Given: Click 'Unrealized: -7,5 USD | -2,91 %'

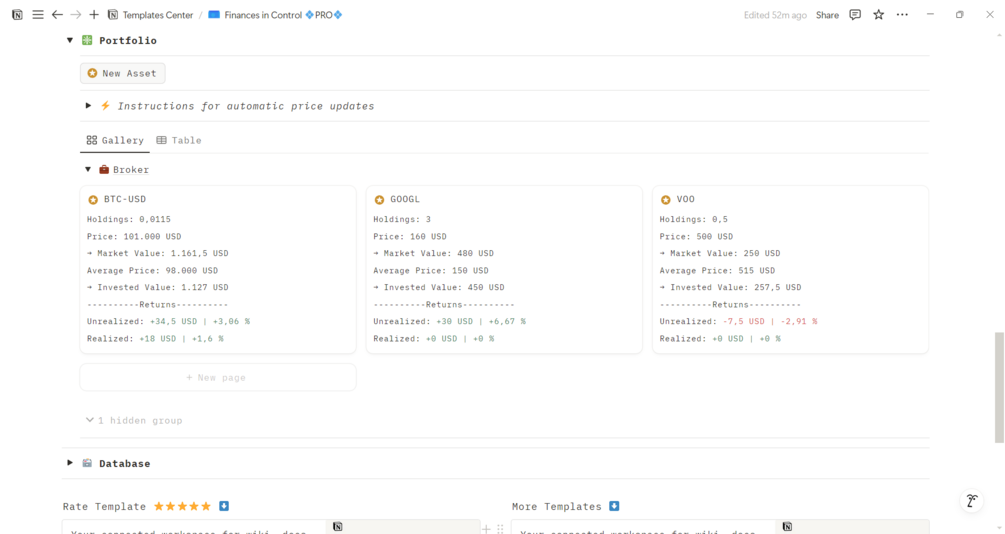Looking at the screenshot, I should [738, 321].
